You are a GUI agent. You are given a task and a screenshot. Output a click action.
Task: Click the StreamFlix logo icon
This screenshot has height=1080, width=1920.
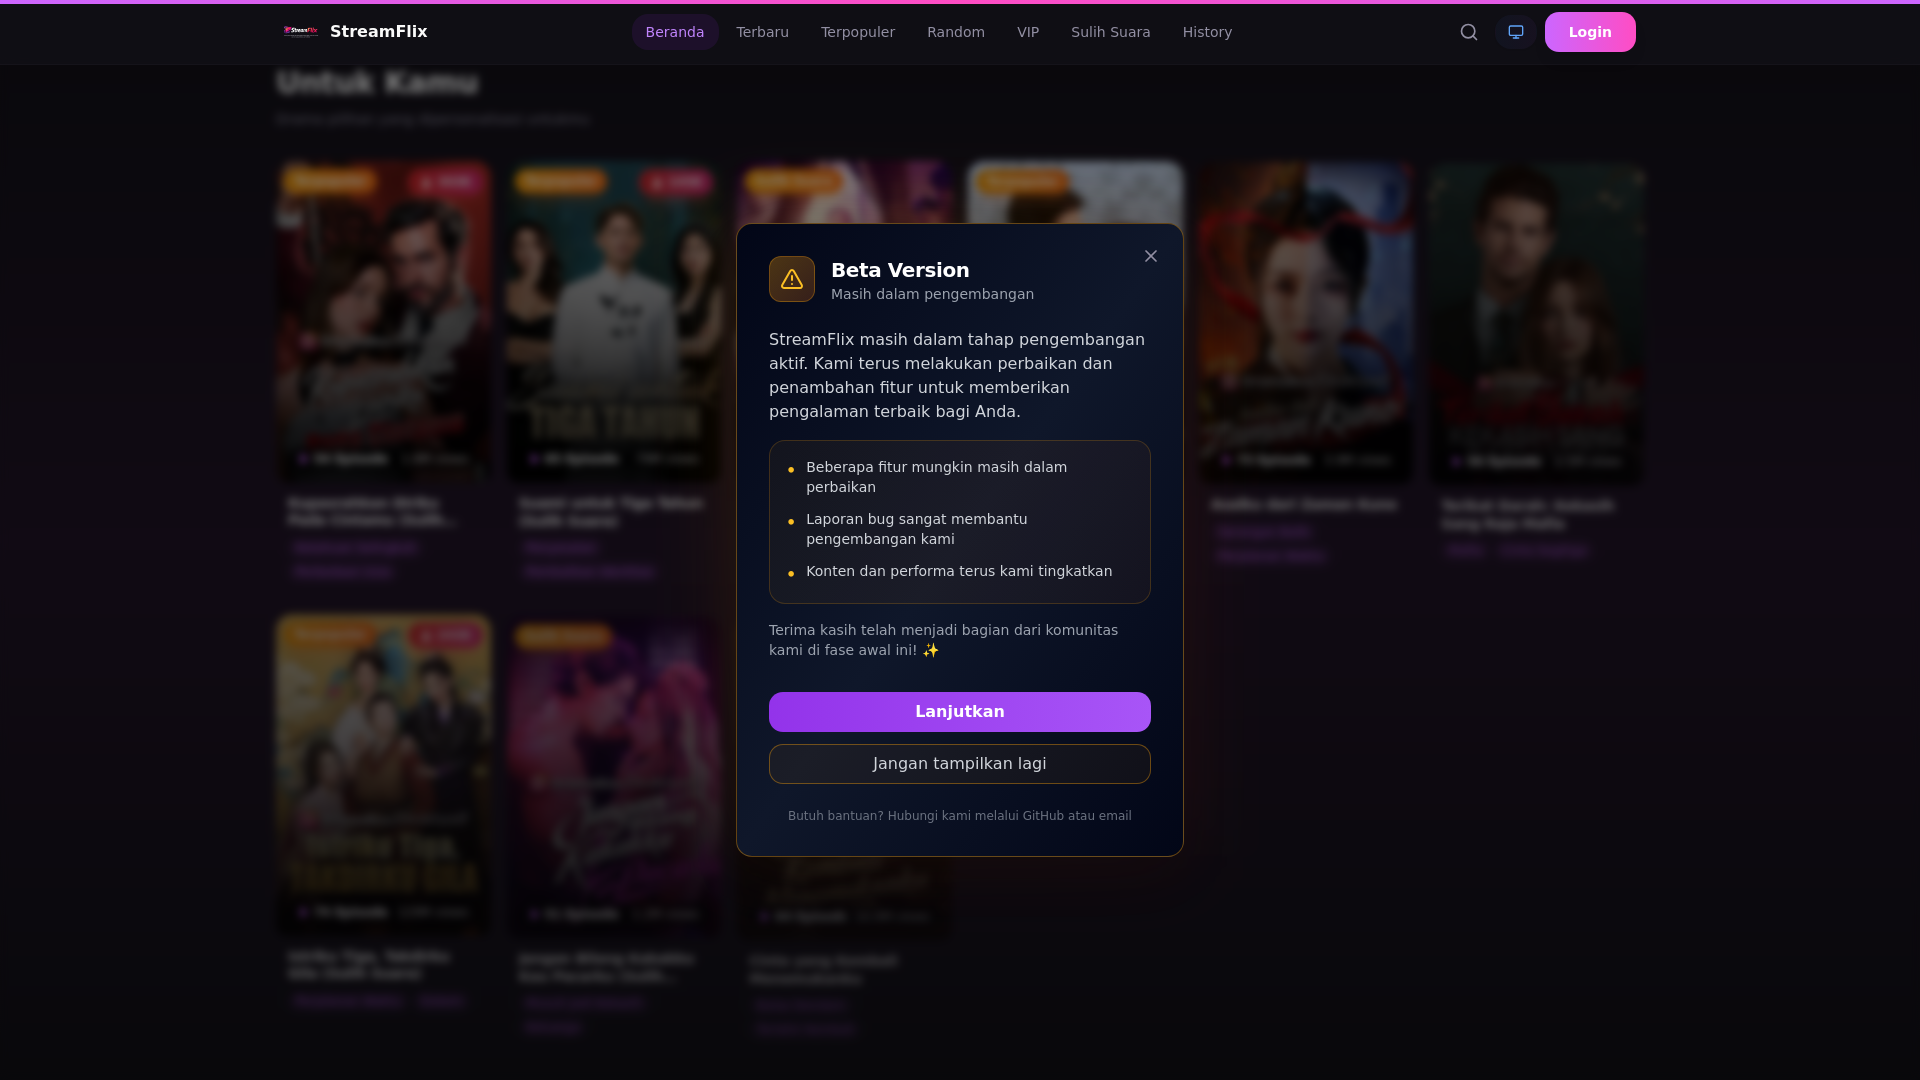tap(300, 32)
